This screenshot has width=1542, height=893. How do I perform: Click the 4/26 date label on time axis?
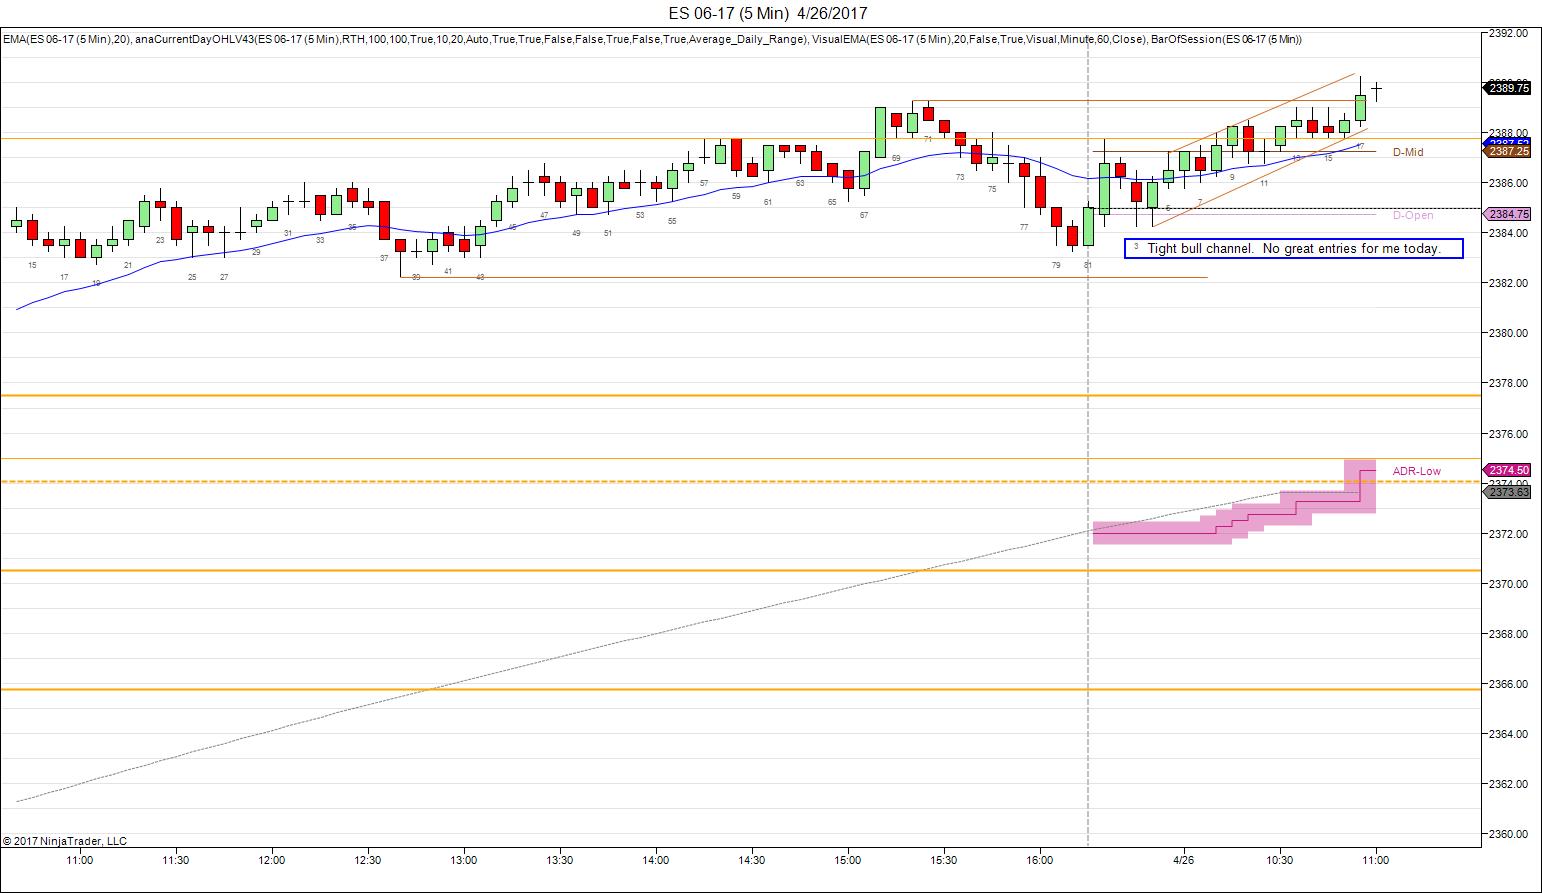tap(1183, 860)
